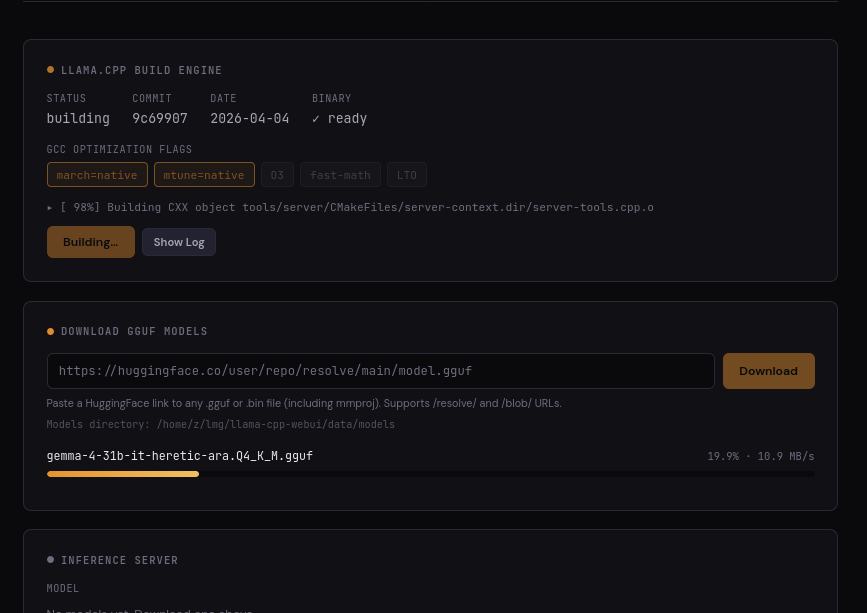Expand the build progress line triangle
867x613 pixels.
point(50,208)
